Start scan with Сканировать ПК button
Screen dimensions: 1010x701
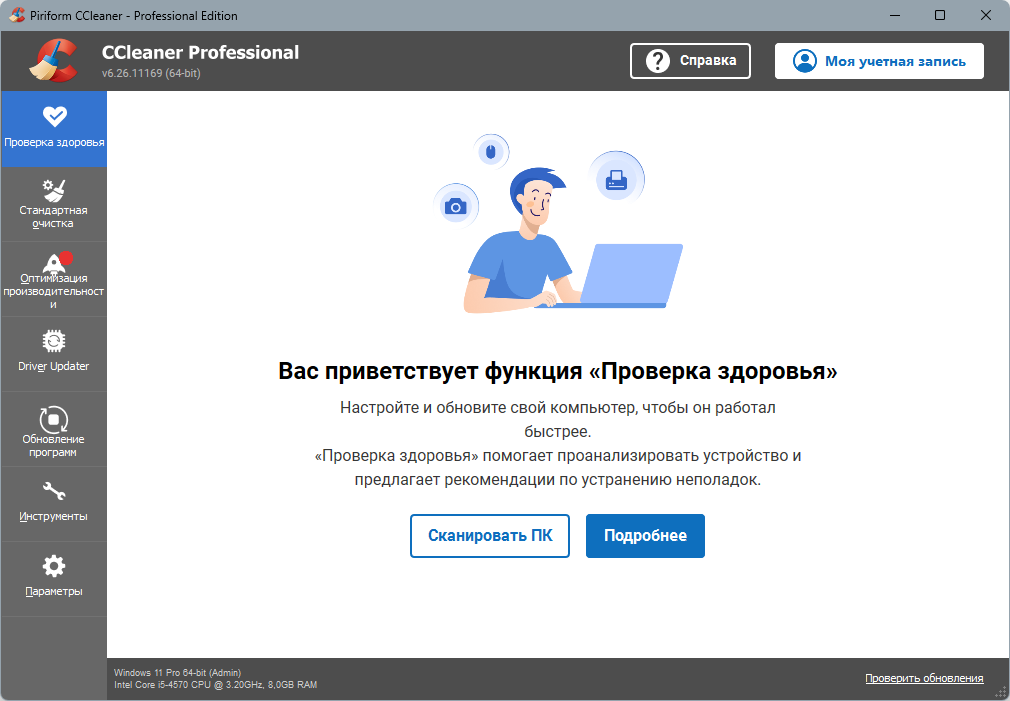point(490,536)
